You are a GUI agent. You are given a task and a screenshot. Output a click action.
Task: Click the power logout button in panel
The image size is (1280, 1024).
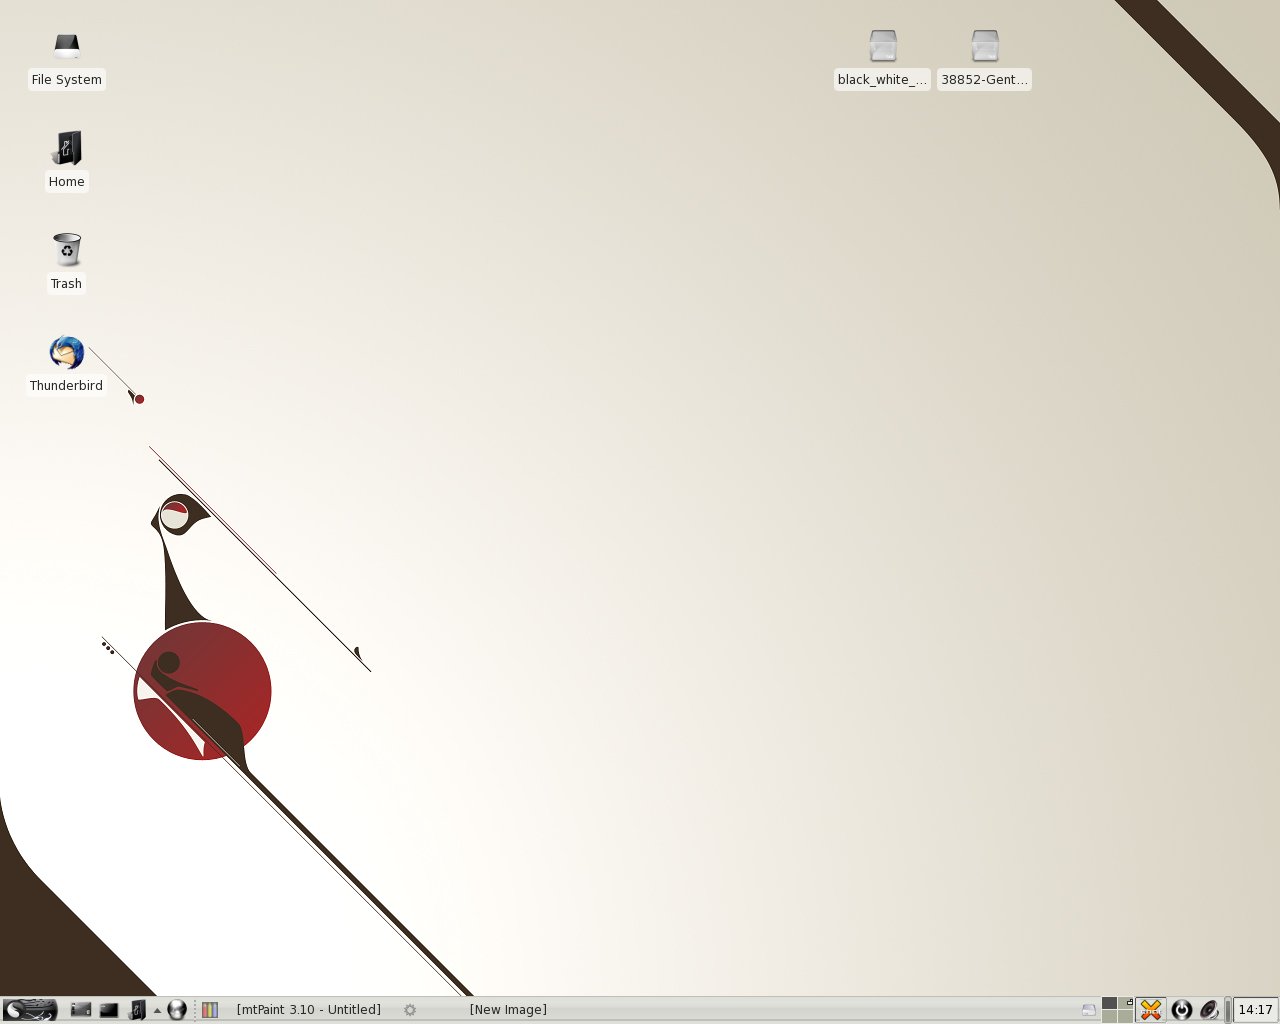click(x=1182, y=1010)
